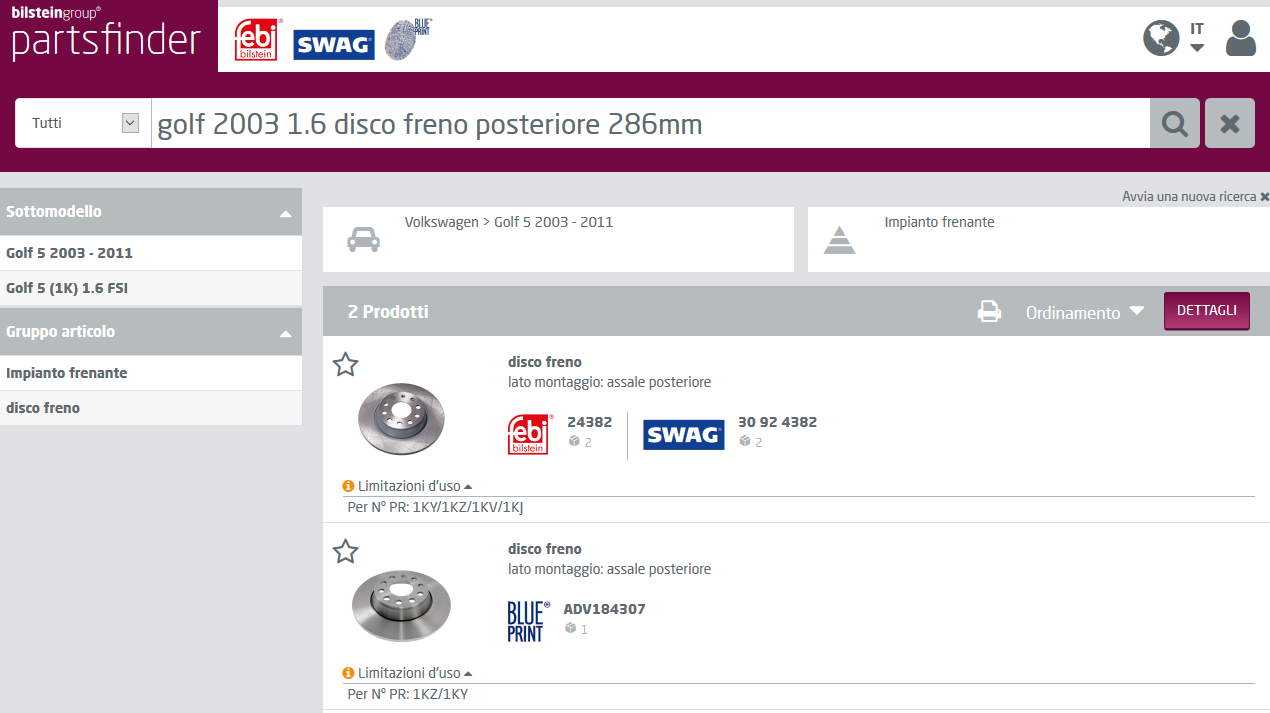Open the Tutti search category dropdown
Viewport: 1270px width, 713px height.
tap(83, 123)
